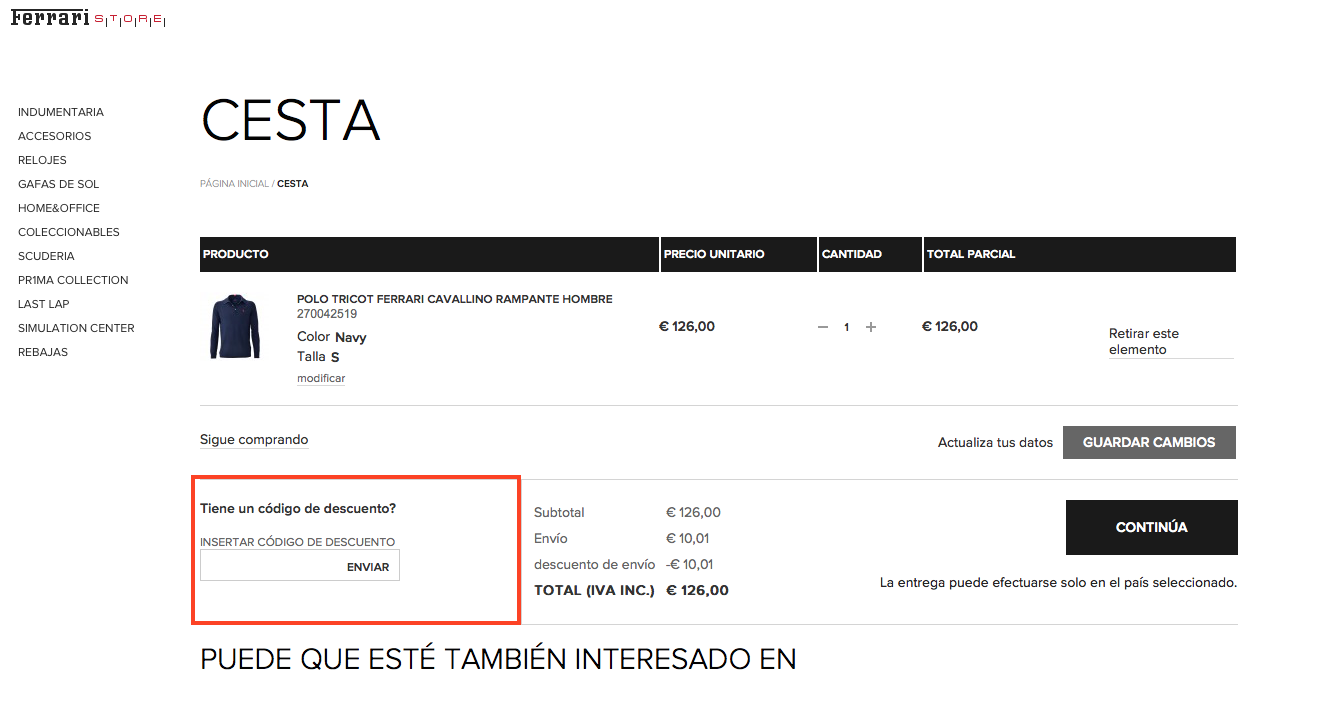Select ACCESORIOS in the sidebar
1341x724 pixels.
point(54,135)
